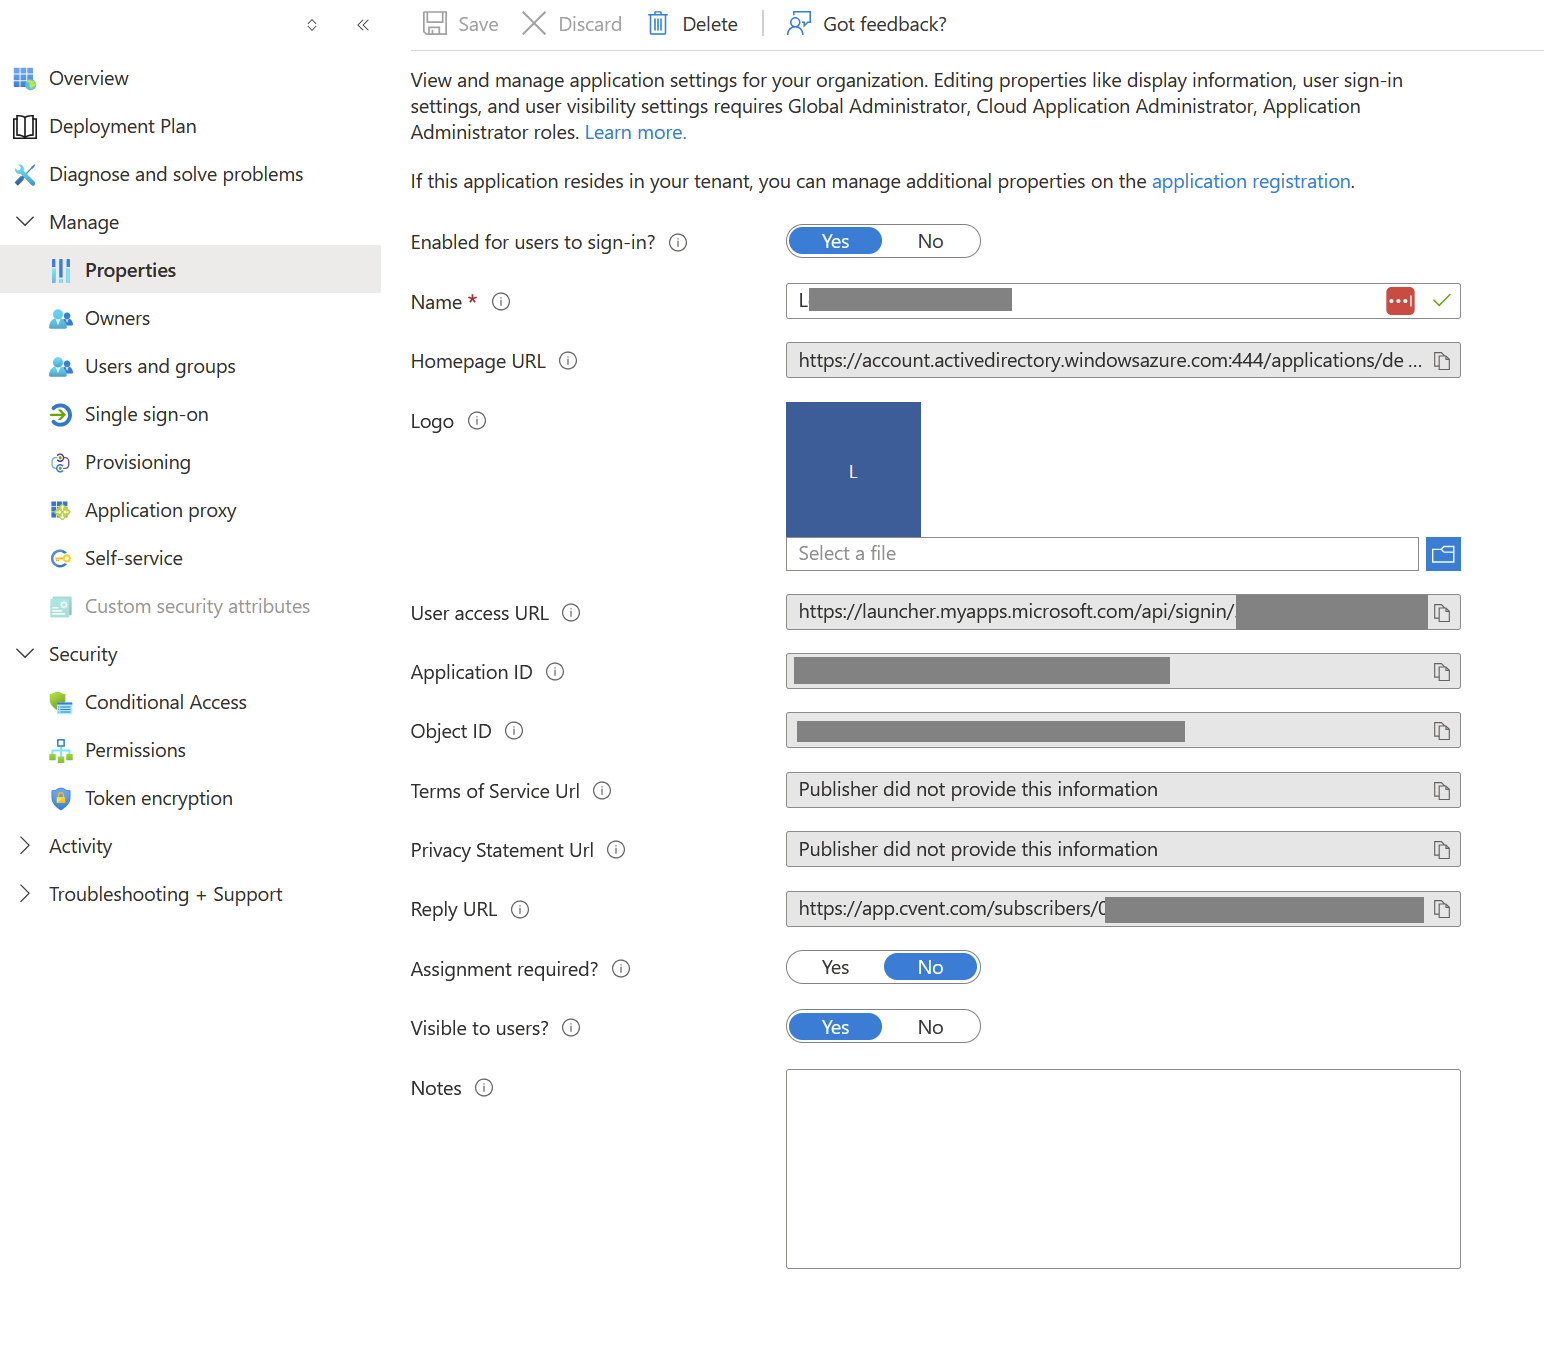Set Assignment required to Yes
The width and height of the screenshot is (1544, 1371).
(x=835, y=967)
